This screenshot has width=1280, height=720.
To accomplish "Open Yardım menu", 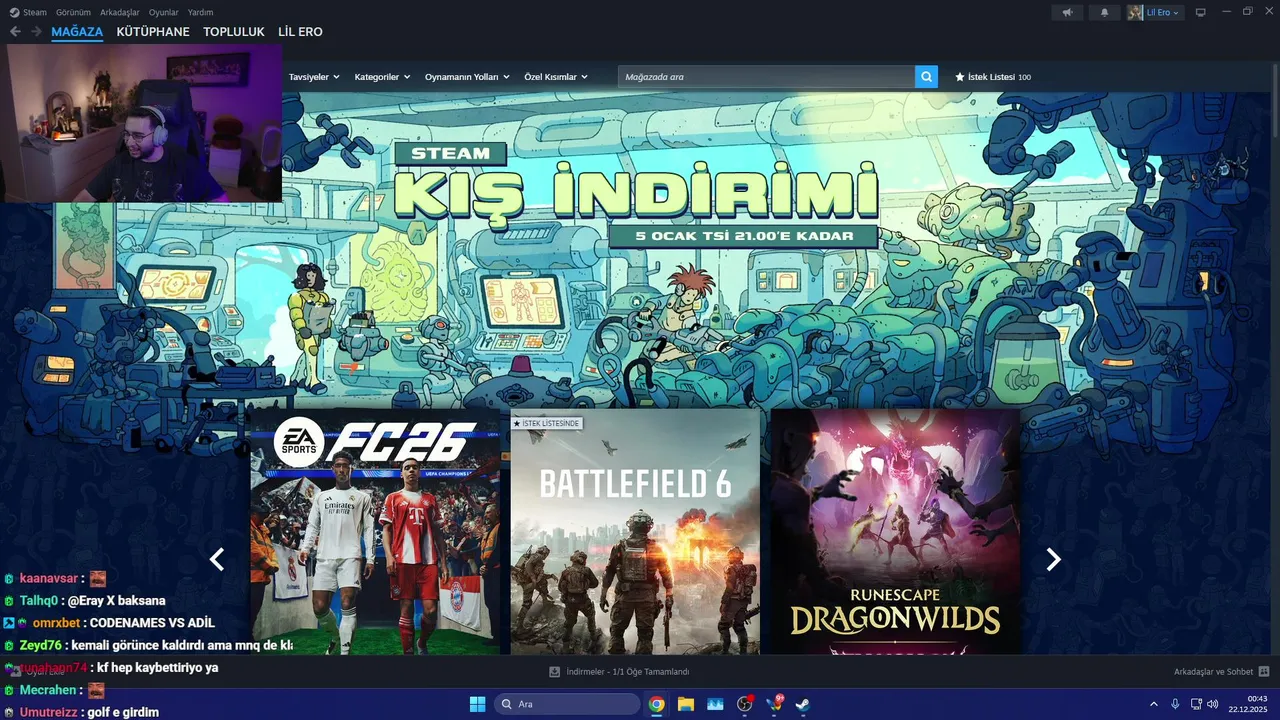I will pos(200,12).
